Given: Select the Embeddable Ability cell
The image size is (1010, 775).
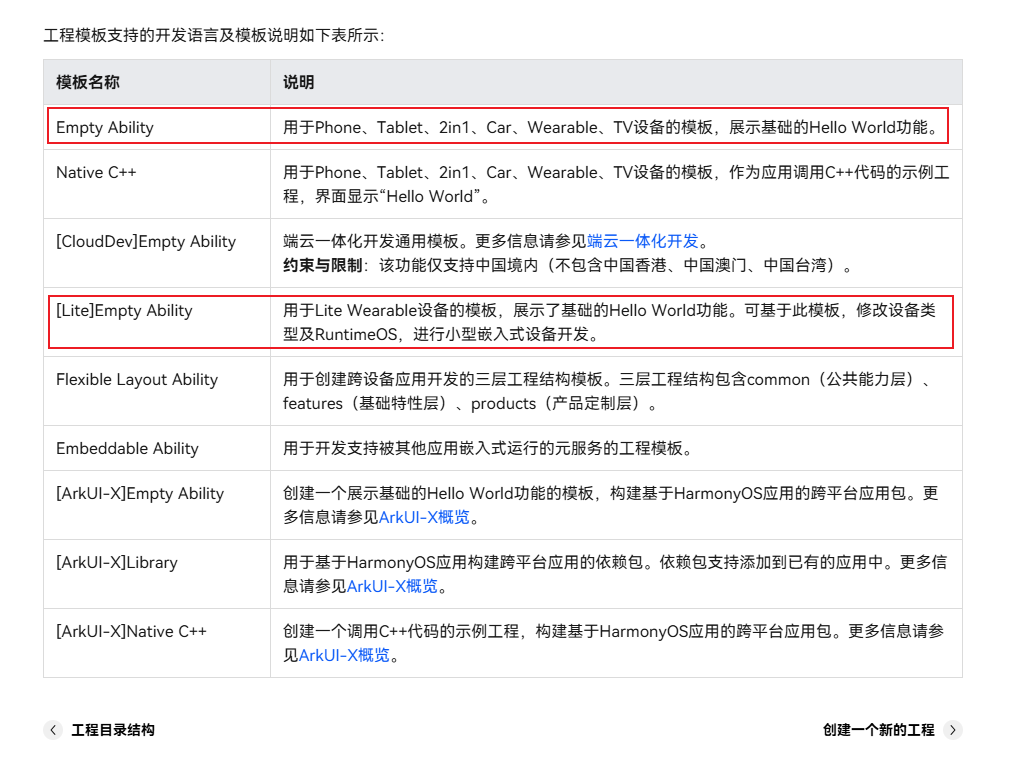Looking at the screenshot, I should pos(127,448).
